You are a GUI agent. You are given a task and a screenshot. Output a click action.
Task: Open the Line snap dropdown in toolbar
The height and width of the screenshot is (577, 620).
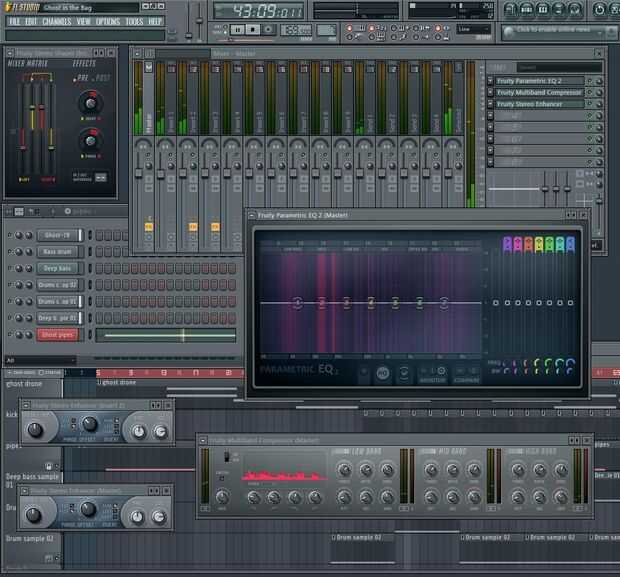(x=474, y=29)
